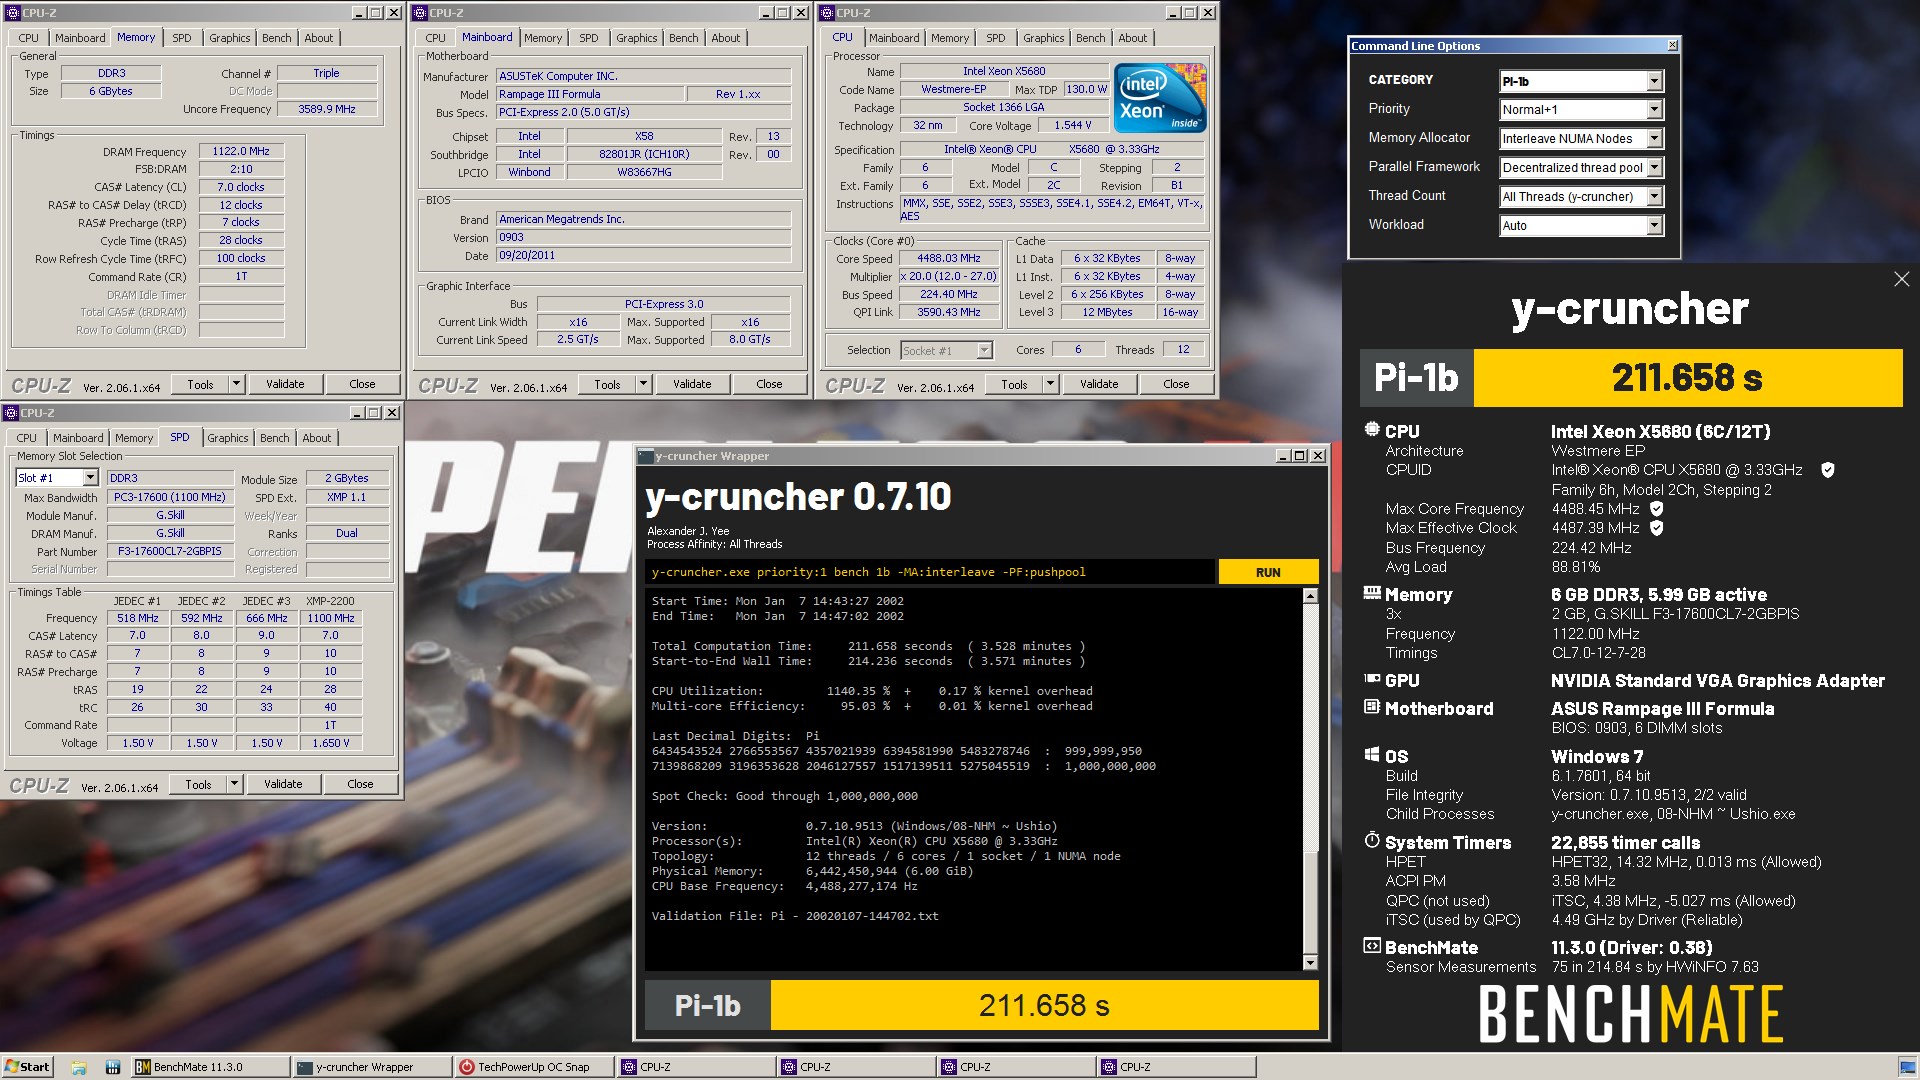This screenshot has width=1920, height=1080.
Task: Open Tools dropdown arrow in CPU-Z SPD window
Action: (x=235, y=784)
